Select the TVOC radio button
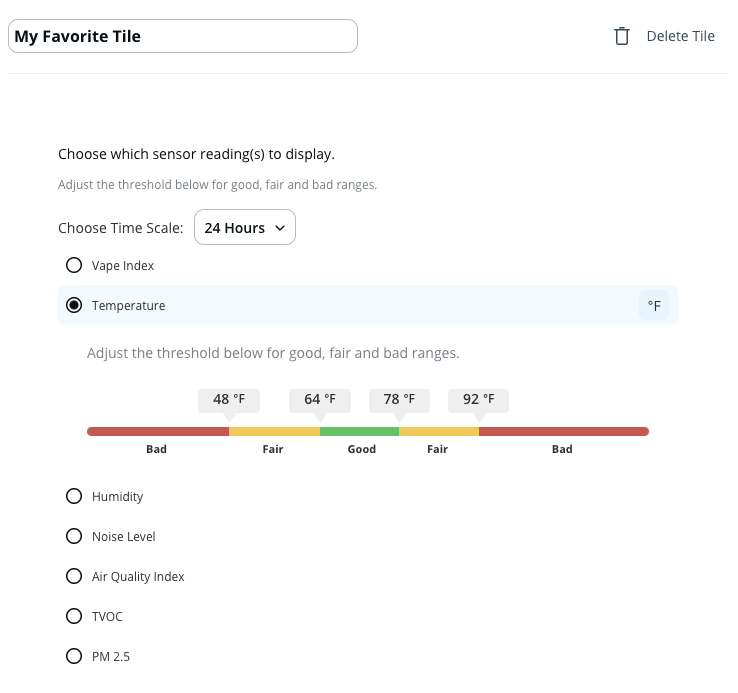 tap(74, 616)
